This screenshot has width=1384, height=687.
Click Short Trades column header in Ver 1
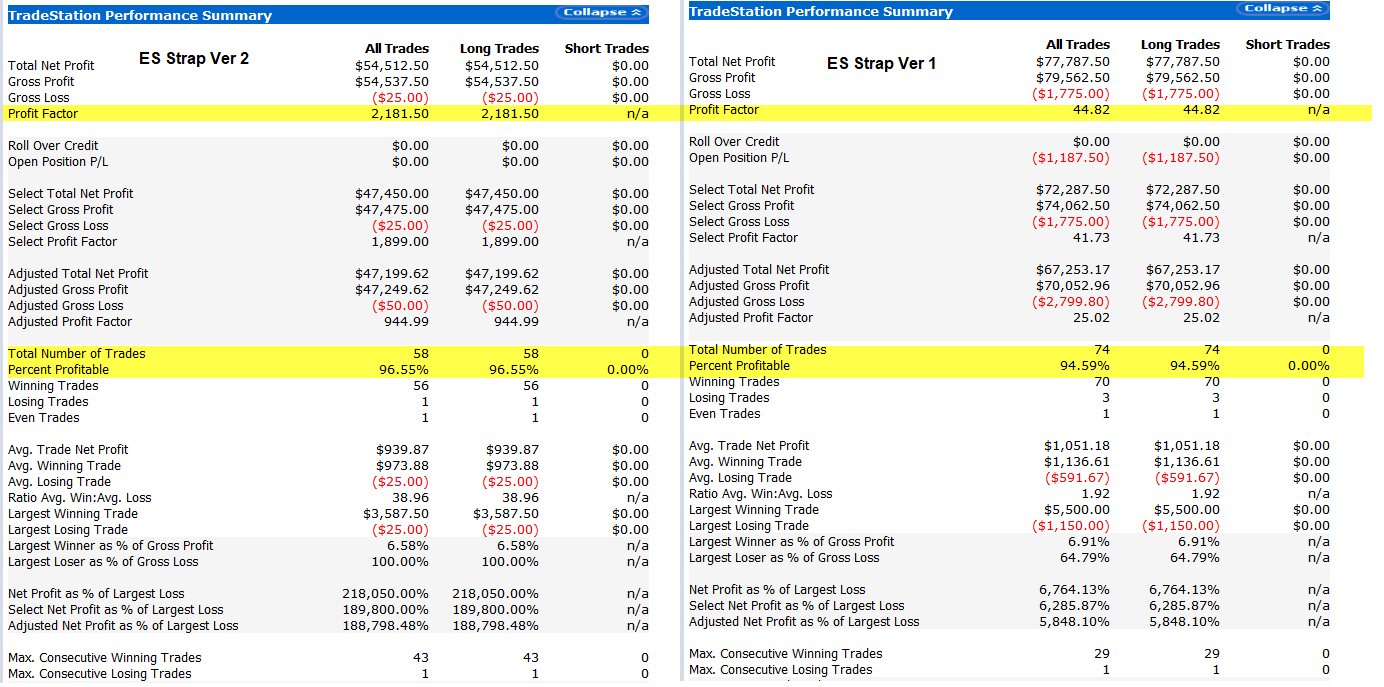(1288, 44)
